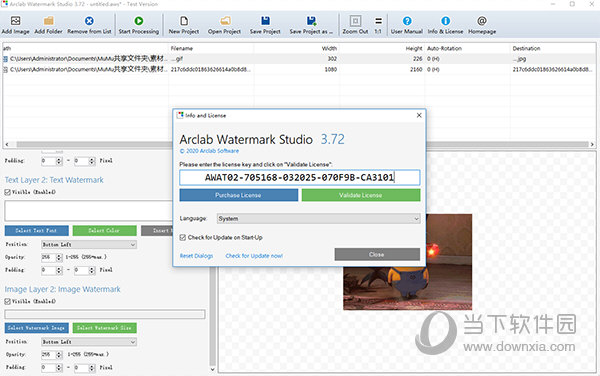Start Processing with the green play icon
600x376 pixels.
(x=139, y=21)
